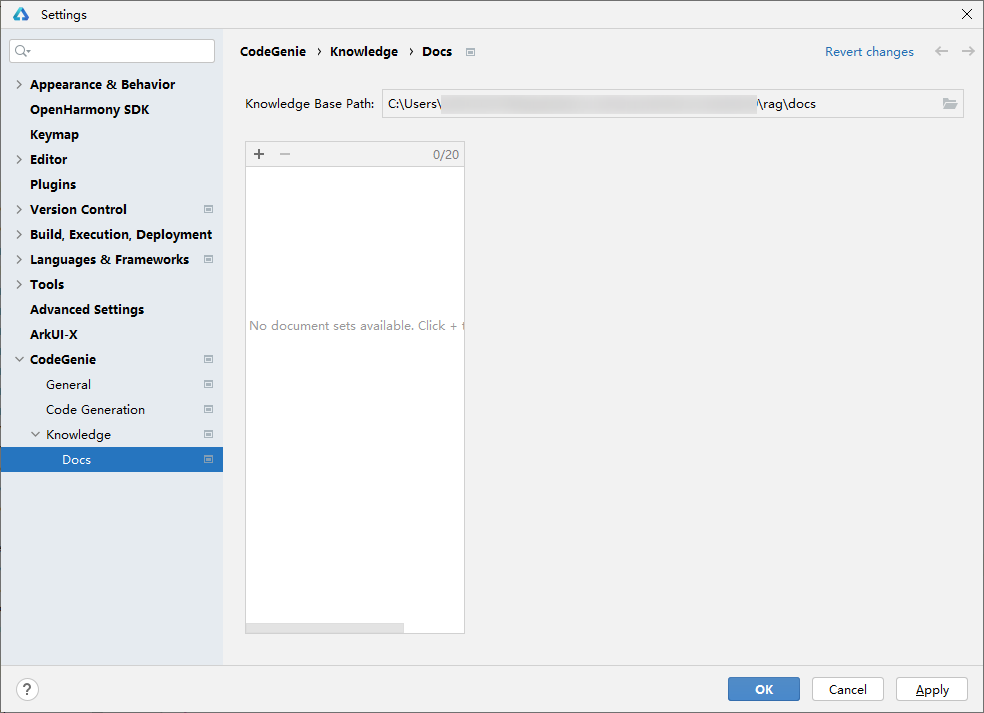Click the project icon on Knowledge row
Screen dimensions: 984x713
208,434
